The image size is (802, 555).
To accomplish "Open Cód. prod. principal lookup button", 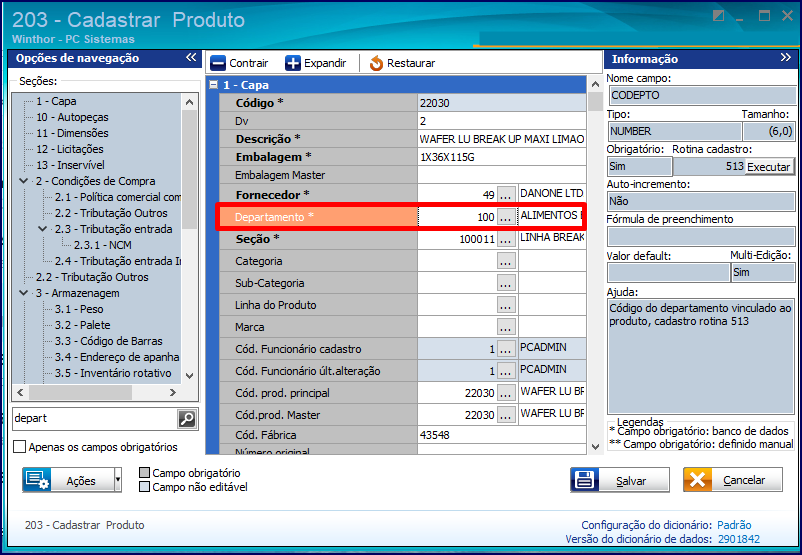I will (506, 393).
